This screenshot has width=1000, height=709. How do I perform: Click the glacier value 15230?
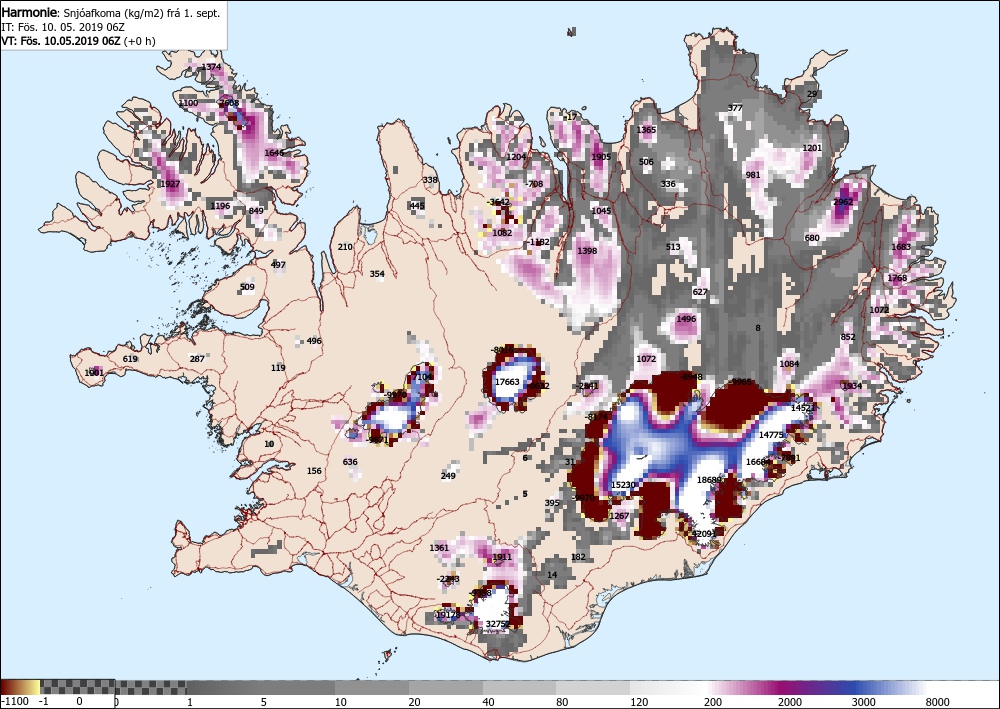pos(623,485)
